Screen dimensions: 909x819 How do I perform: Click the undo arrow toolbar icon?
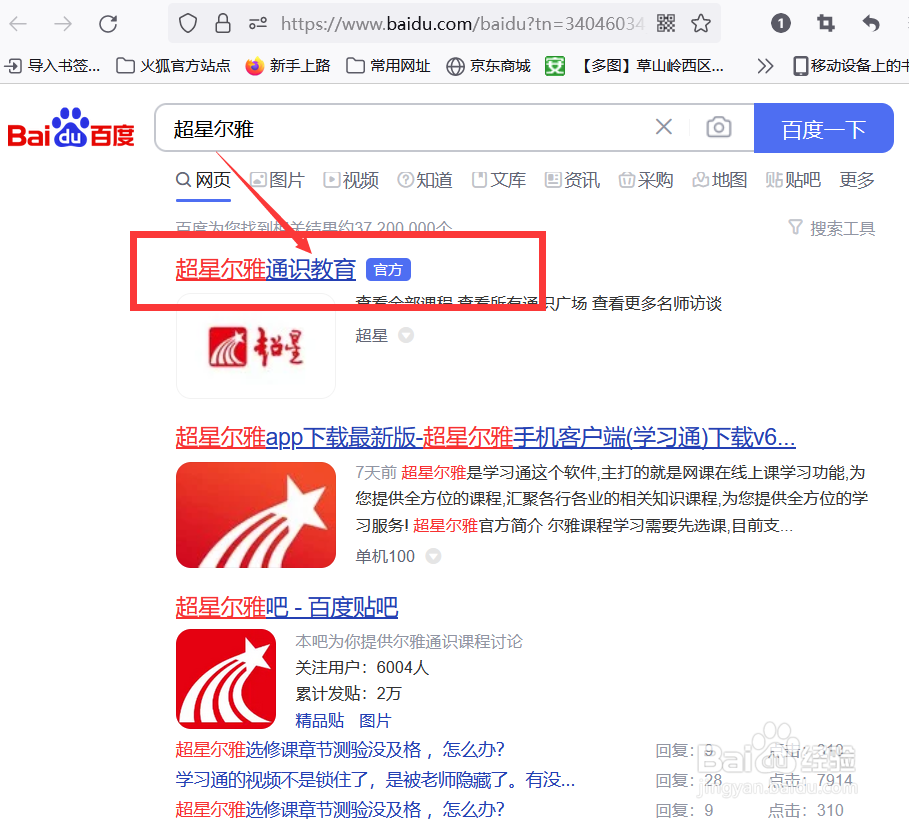(x=871, y=23)
